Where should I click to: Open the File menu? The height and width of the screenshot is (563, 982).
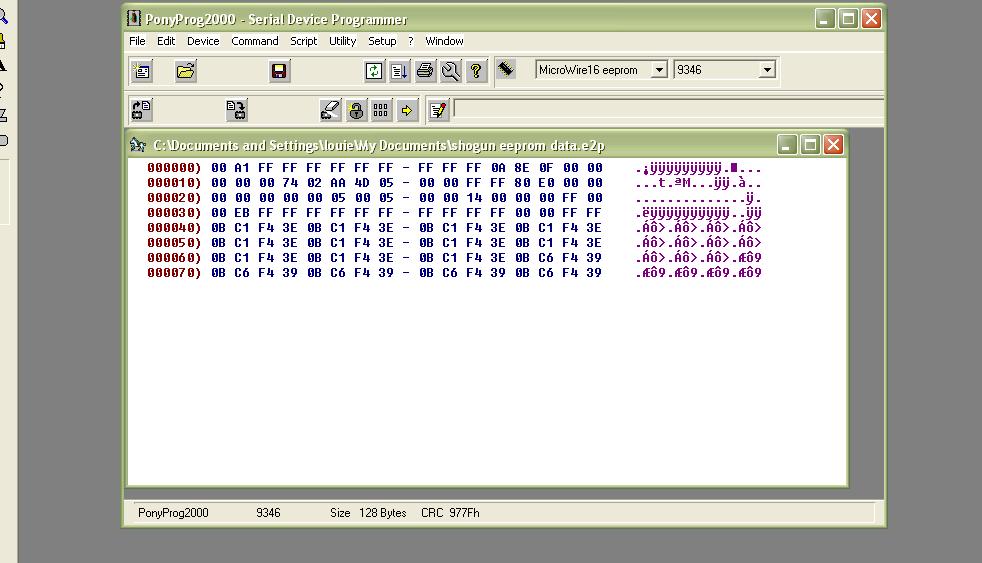(x=137, y=41)
